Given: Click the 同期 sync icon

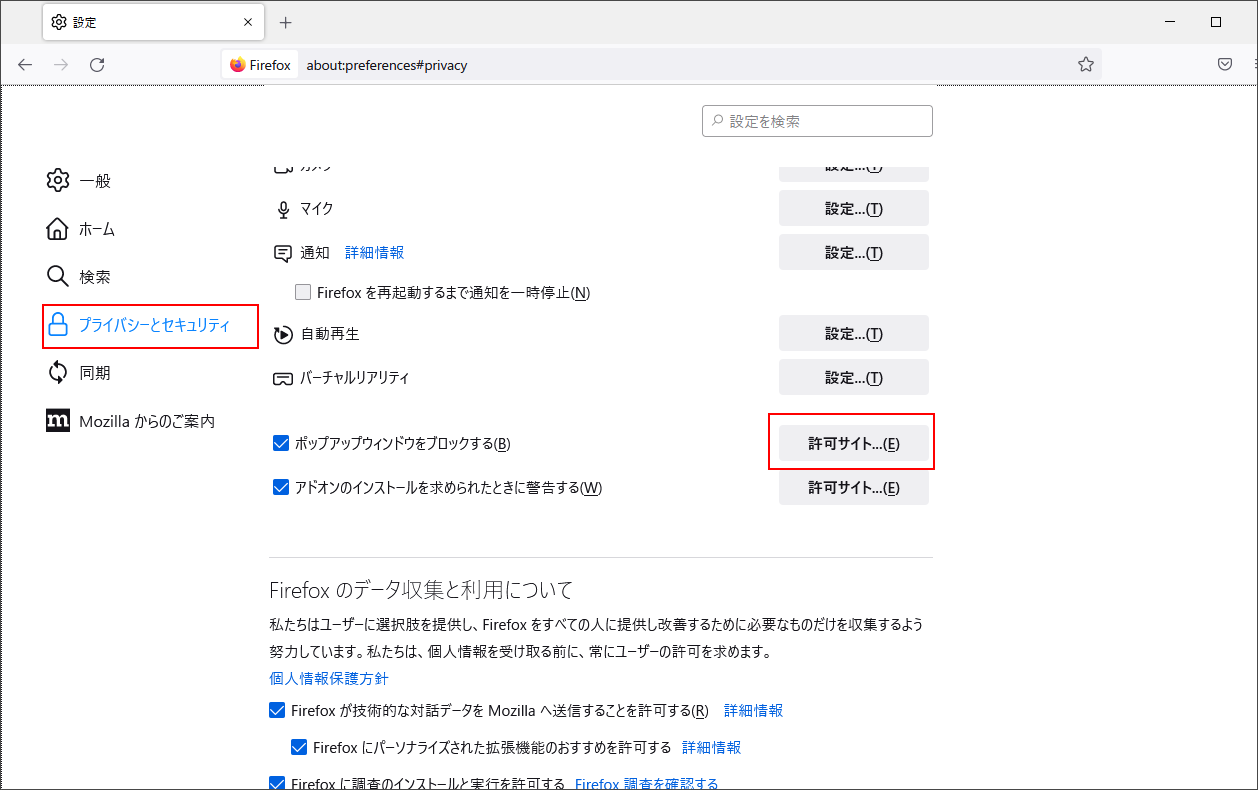Looking at the screenshot, I should [x=58, y=372].
